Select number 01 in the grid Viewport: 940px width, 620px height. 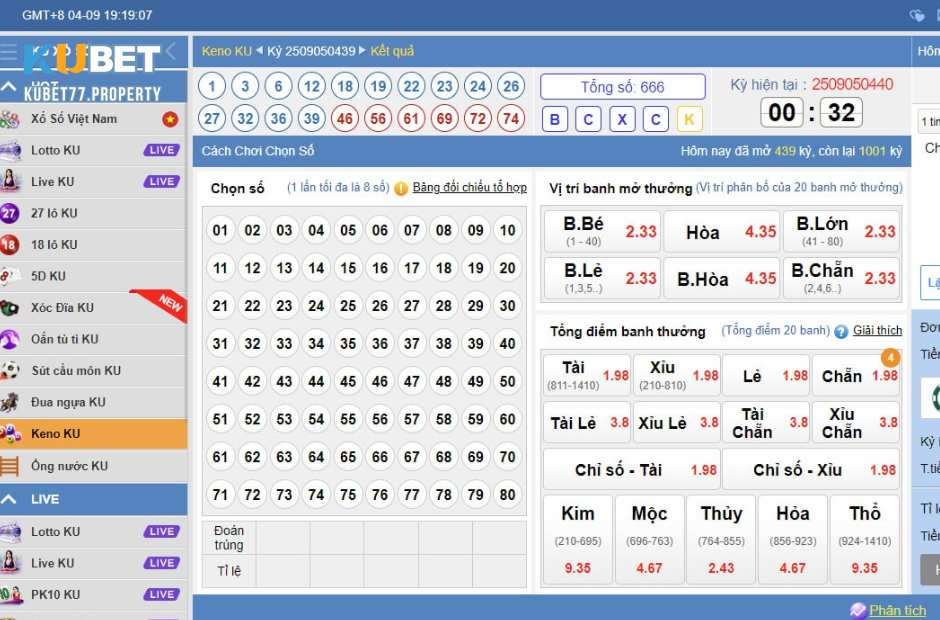[220, 230]
